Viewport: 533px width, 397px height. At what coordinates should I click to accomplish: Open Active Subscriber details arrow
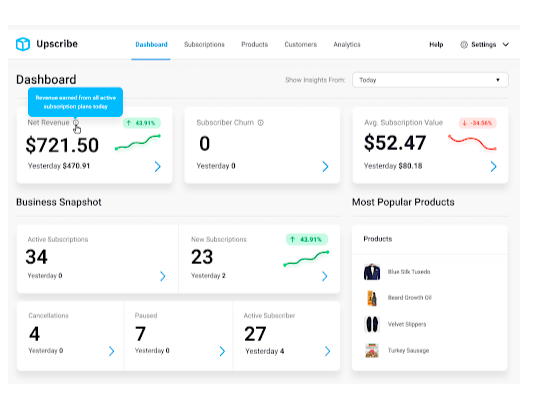pos(327,351)
